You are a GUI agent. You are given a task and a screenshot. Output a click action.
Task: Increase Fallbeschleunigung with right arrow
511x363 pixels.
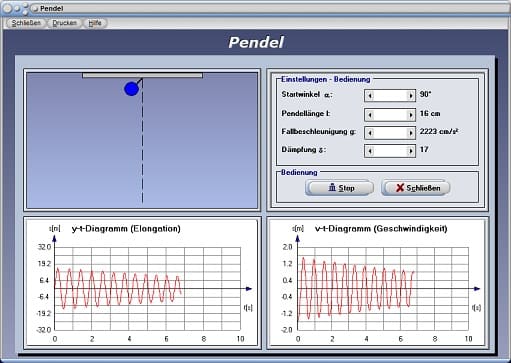411,133
